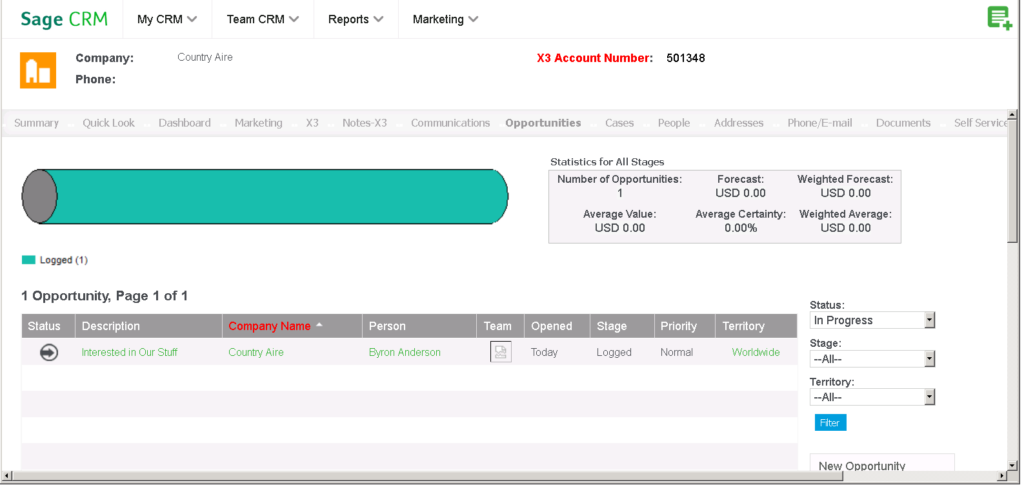Open the Byron Anderson person link
Image resolution: width=1024 pixels, height=487 pixels.
tap(405, 353)
